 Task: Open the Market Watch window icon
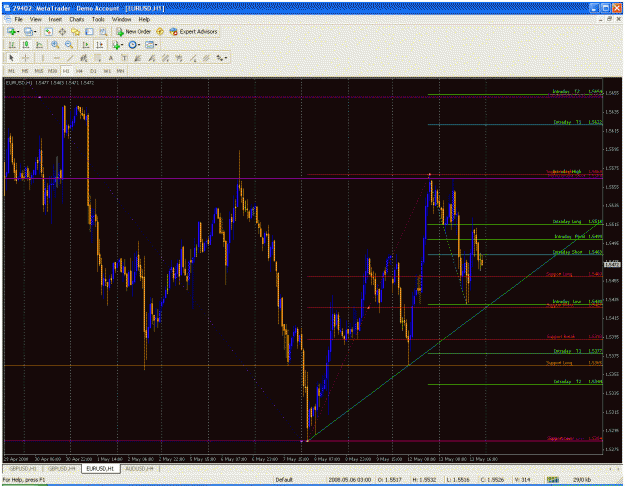coord(48,31)
